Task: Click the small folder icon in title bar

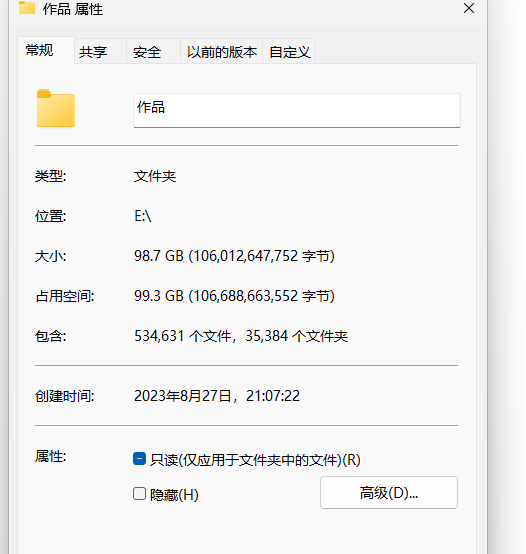Action: [x=27, y=7]
